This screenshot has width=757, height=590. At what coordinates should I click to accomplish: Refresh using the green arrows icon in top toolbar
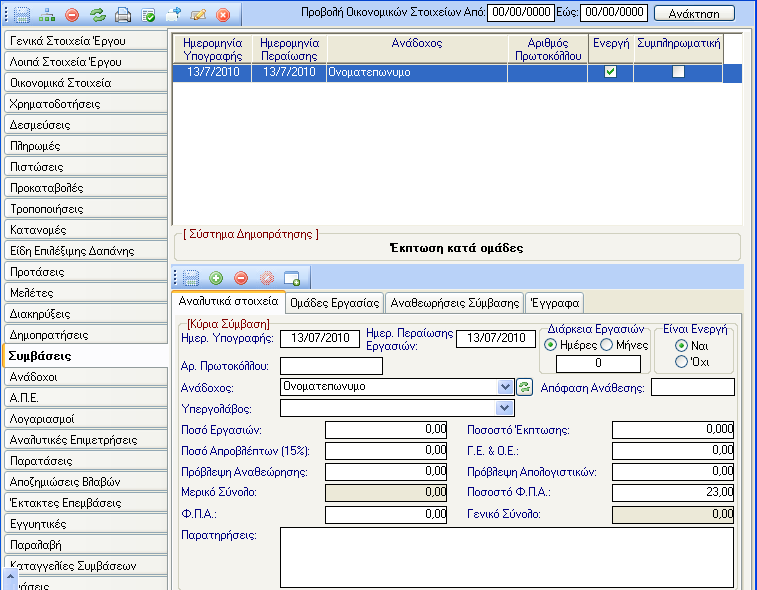(98, 15)
